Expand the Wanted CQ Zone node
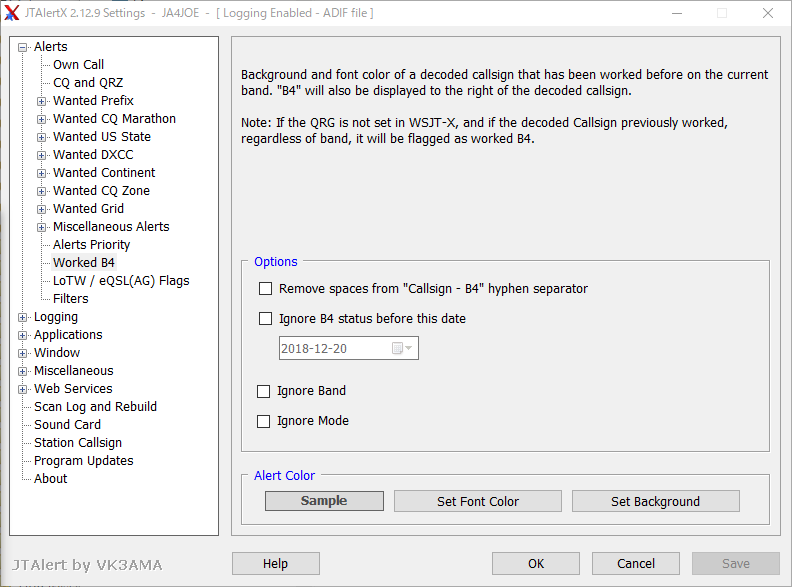Screen dimensions: 792x587 pos(41,191)
